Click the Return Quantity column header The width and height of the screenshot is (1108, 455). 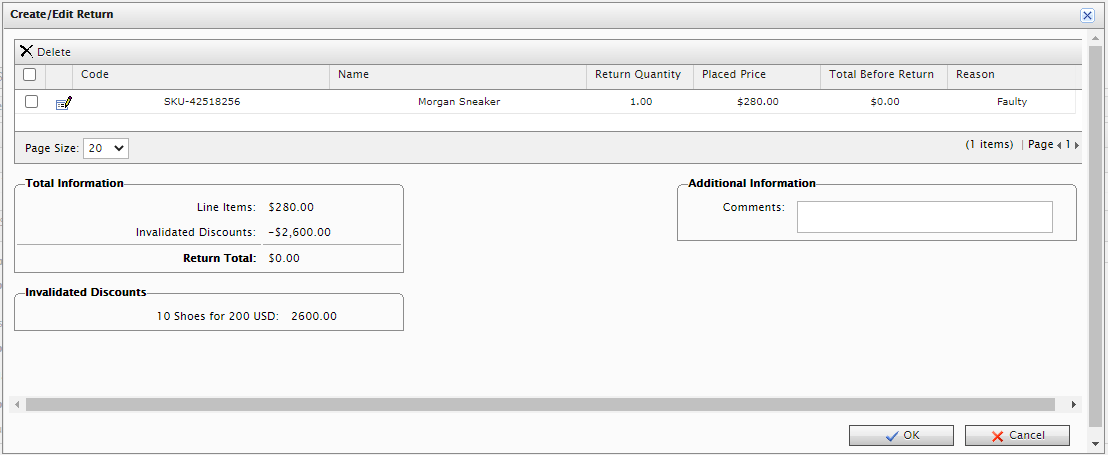[x=638, y=75]
